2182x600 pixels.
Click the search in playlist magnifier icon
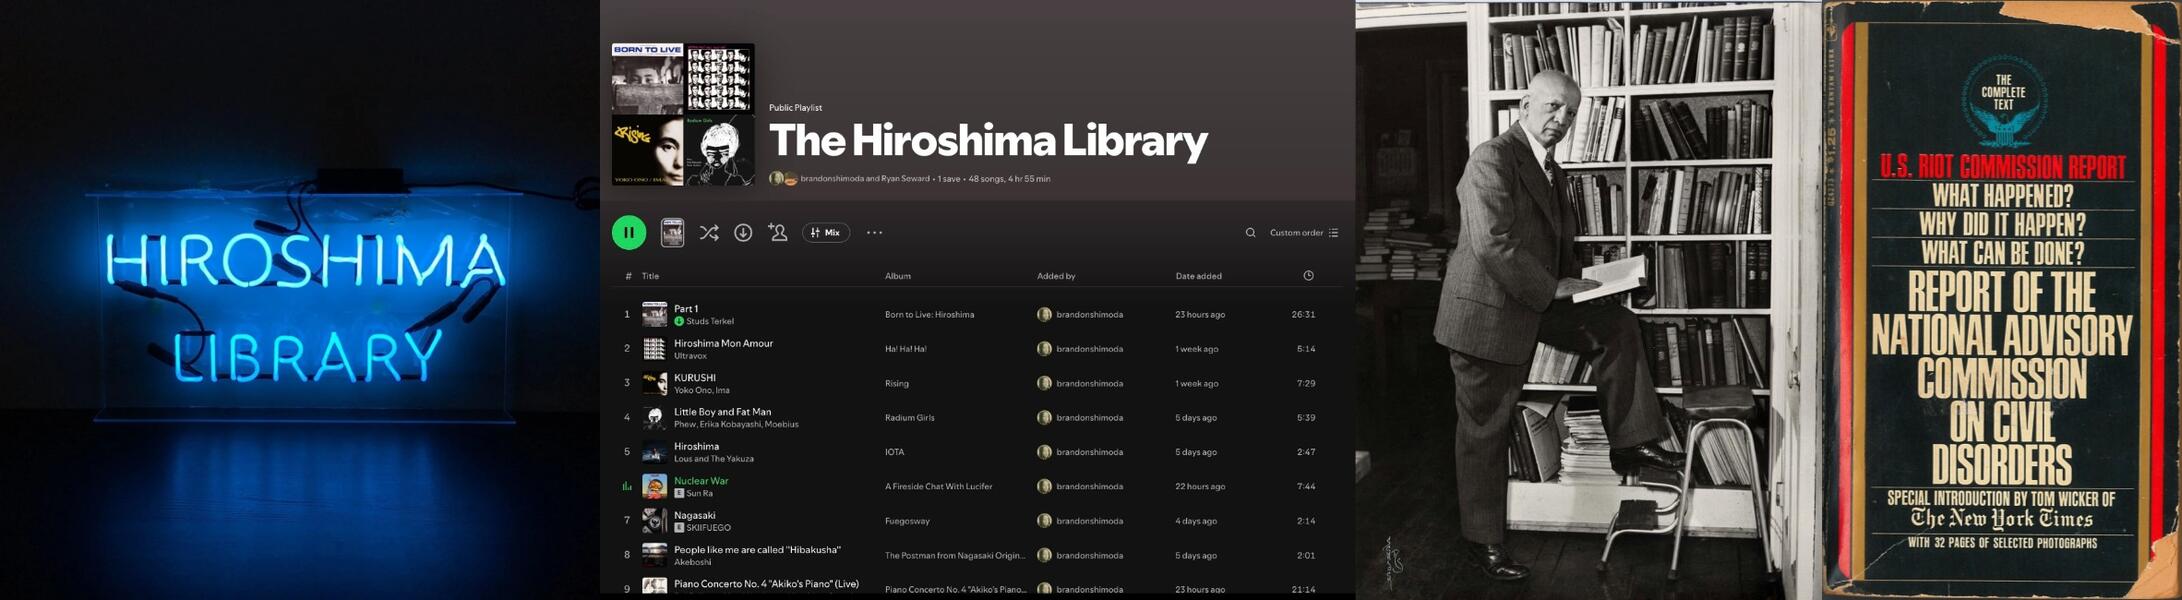click(1250, 233)
